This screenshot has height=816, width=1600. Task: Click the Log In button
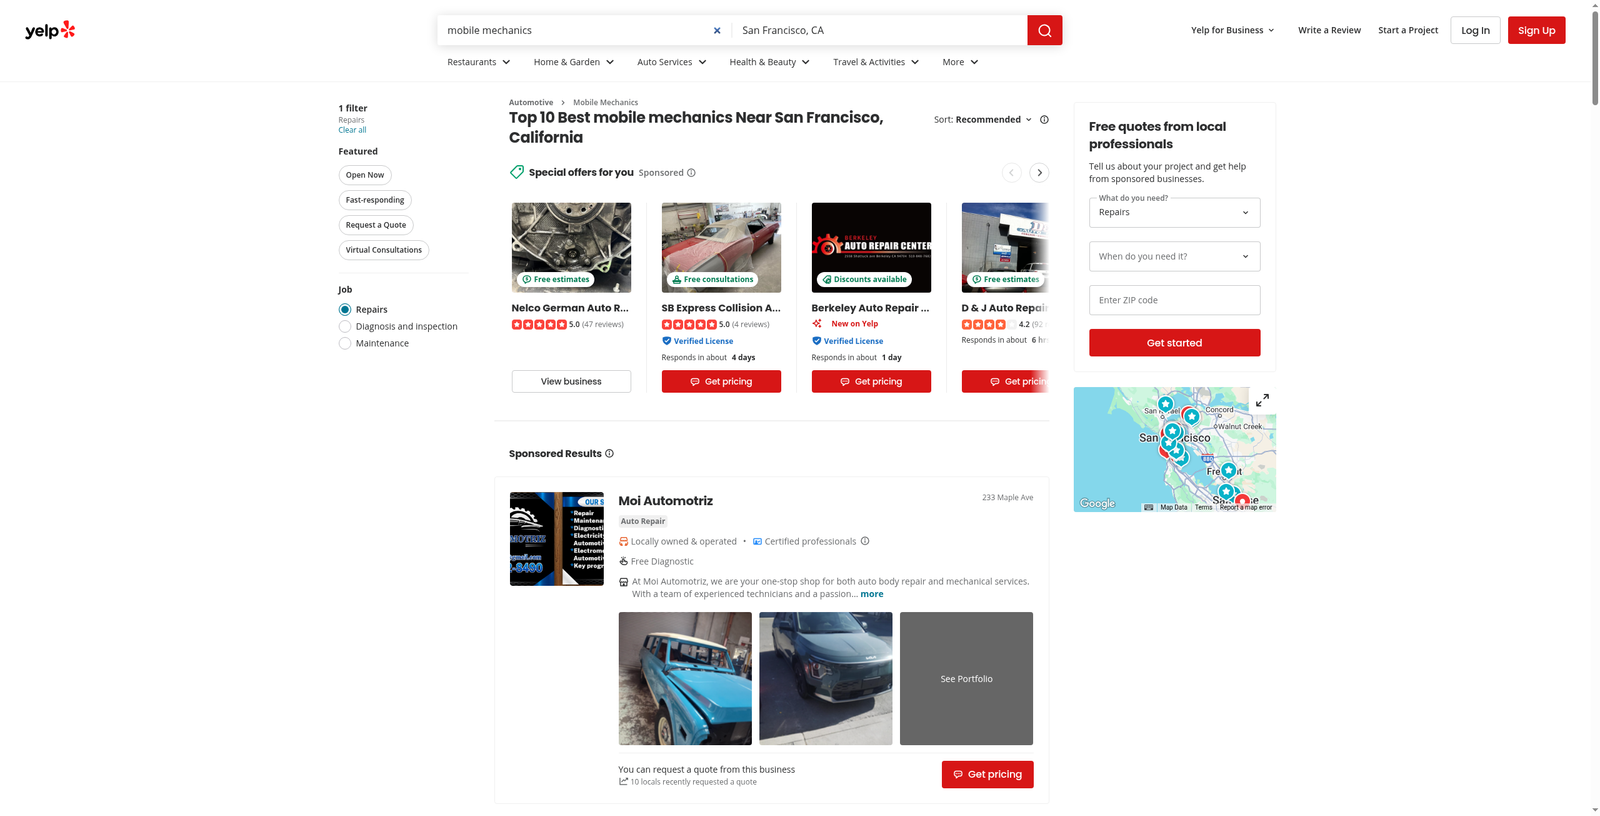(x=1475, y=30)
